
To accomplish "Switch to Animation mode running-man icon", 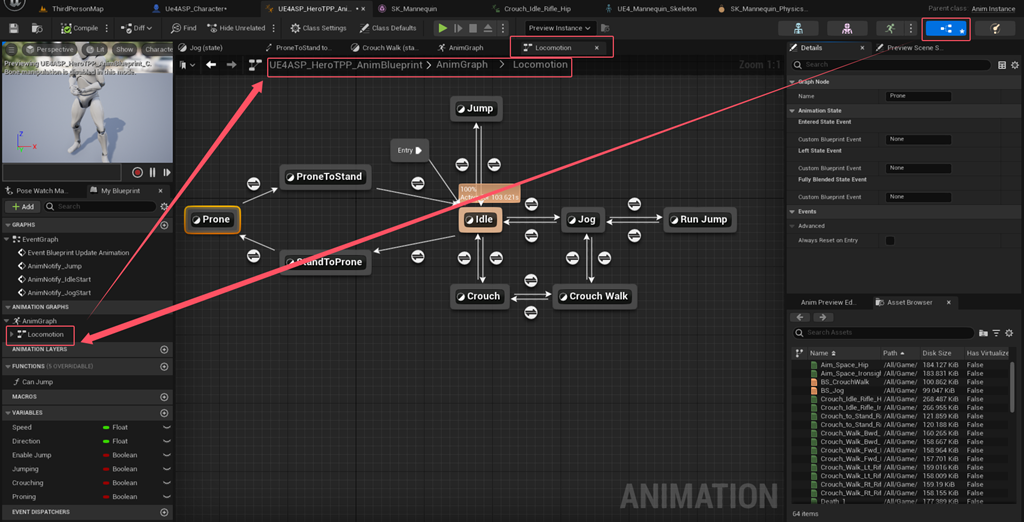I will tap(889, 28).
